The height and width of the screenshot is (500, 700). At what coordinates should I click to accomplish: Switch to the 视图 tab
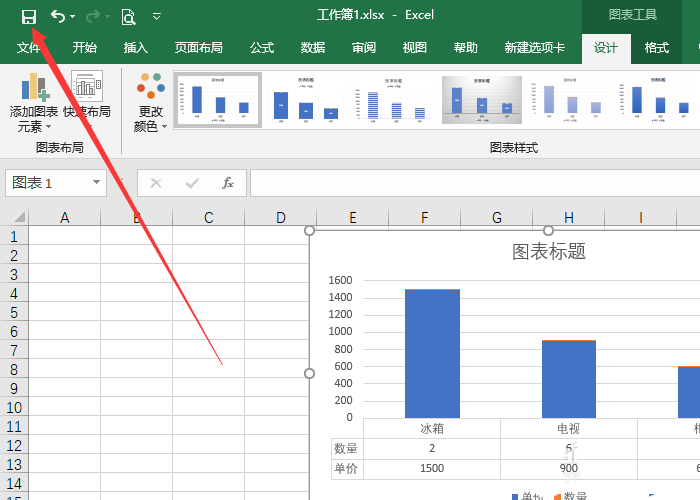415,48
